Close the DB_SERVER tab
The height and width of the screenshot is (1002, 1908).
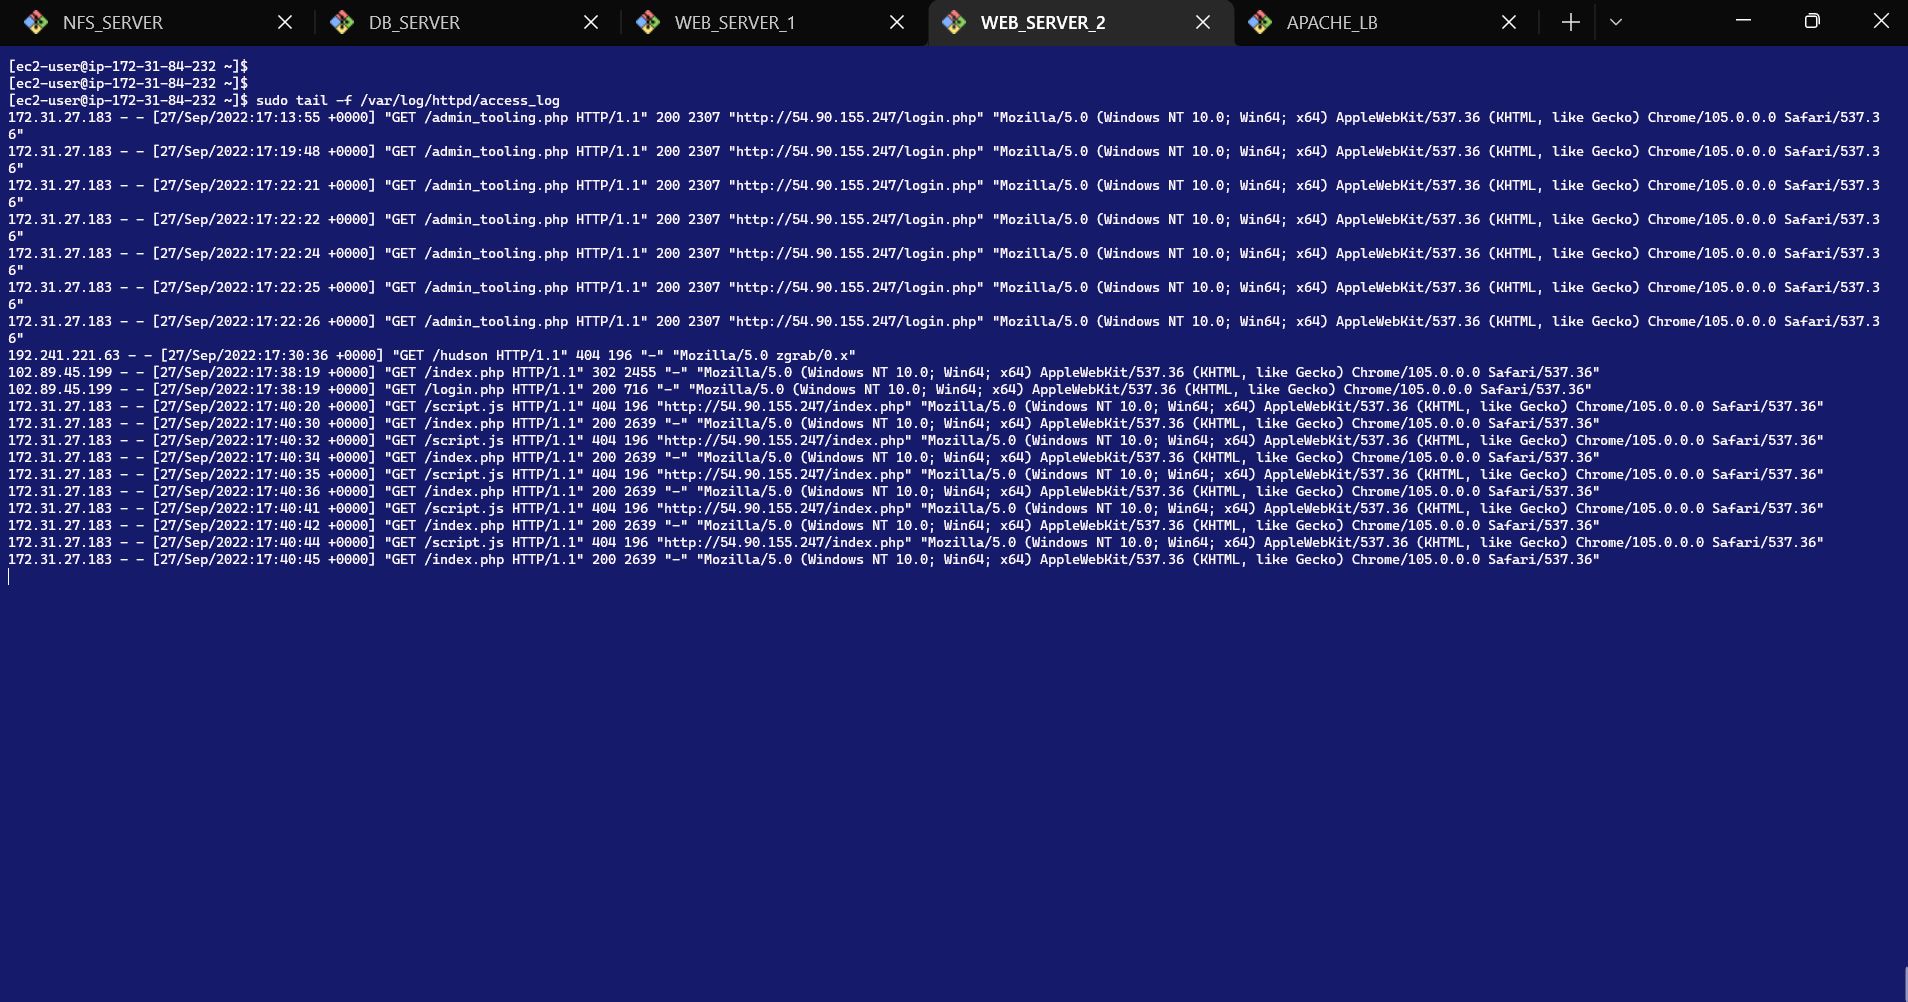click(591, 22)
